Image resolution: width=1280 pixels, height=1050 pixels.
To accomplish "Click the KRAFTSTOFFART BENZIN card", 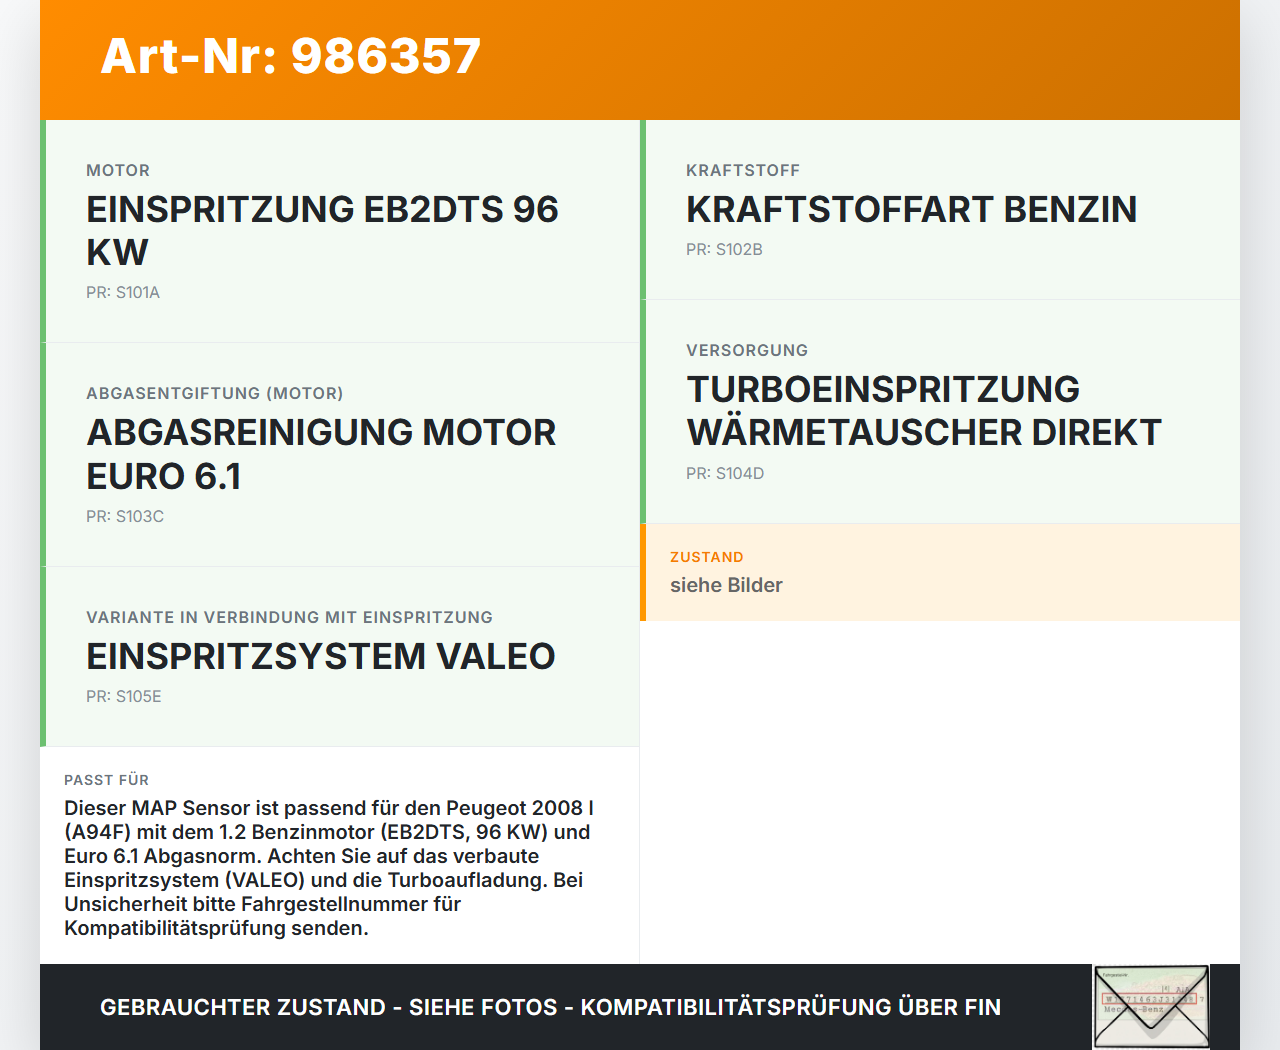I will pos(911,210).
